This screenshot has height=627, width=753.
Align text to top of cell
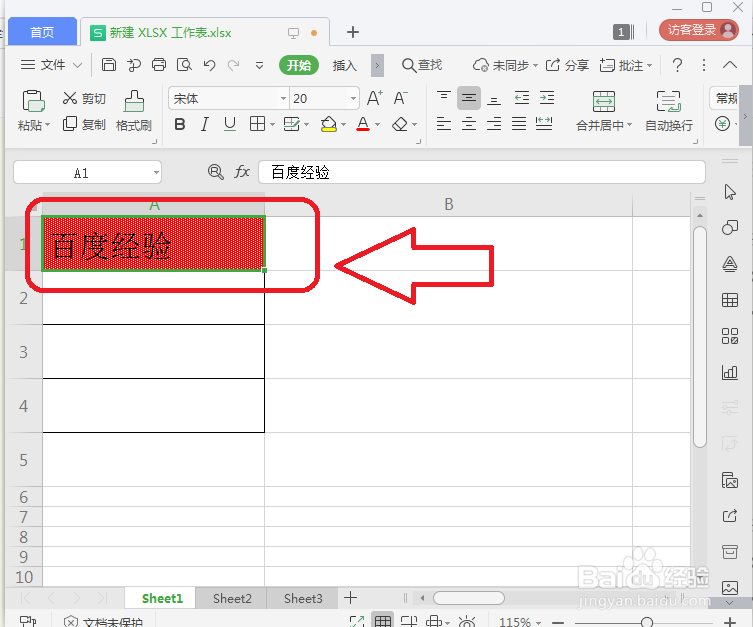click(444, 98)
